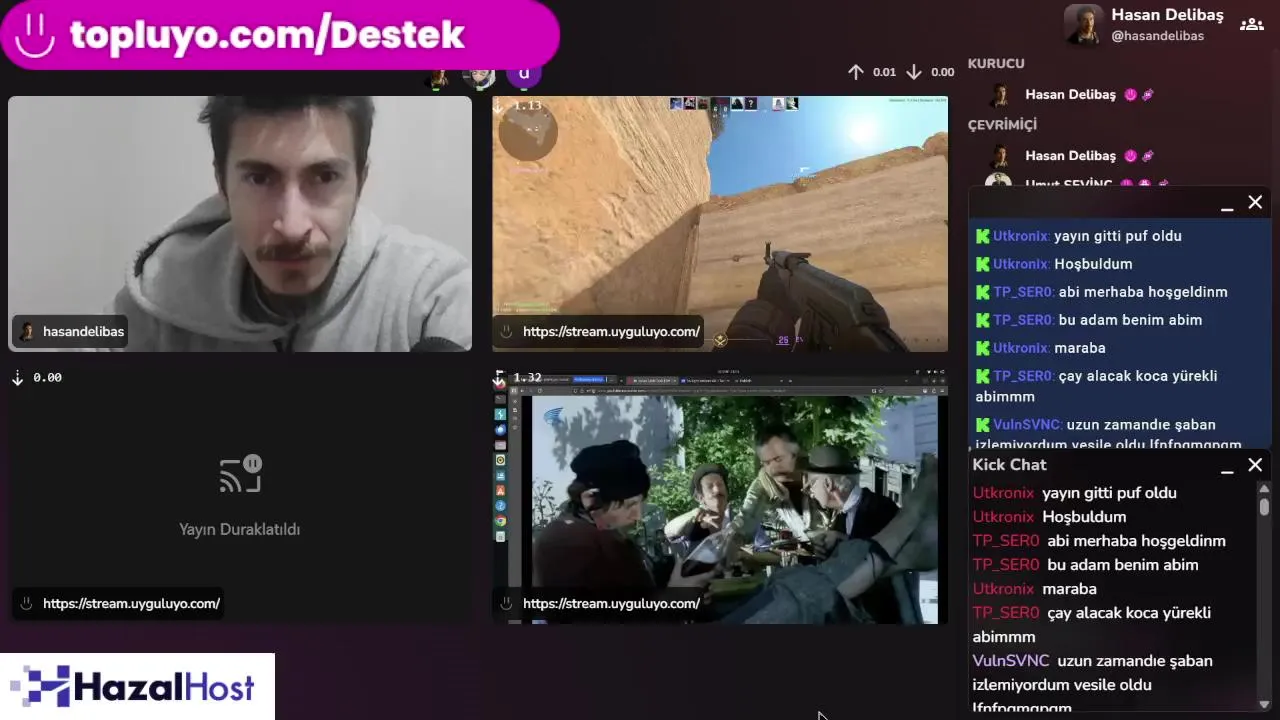1280x720 pixels.
Task: Open Hasan Delibaş profile at top right
Action: (1144, 25)
